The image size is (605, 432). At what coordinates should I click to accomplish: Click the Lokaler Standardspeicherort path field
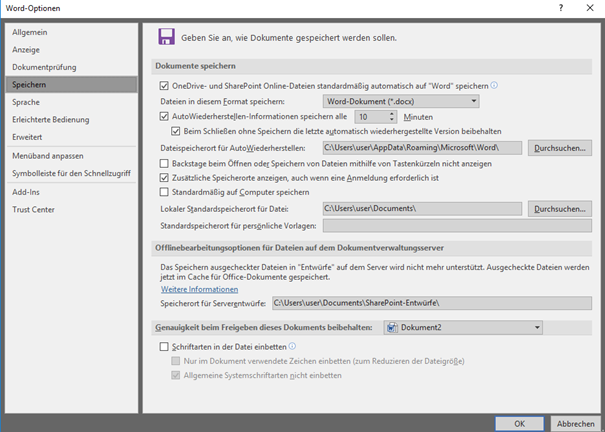(421, 209)
